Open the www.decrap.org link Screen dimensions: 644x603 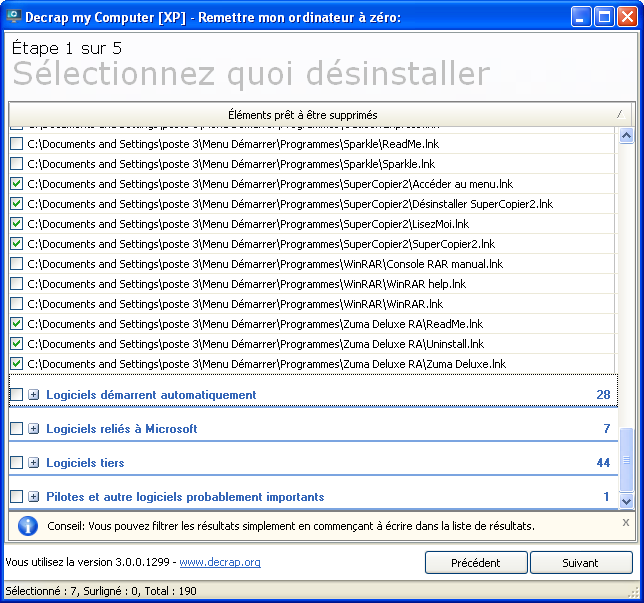coord(220,562)
